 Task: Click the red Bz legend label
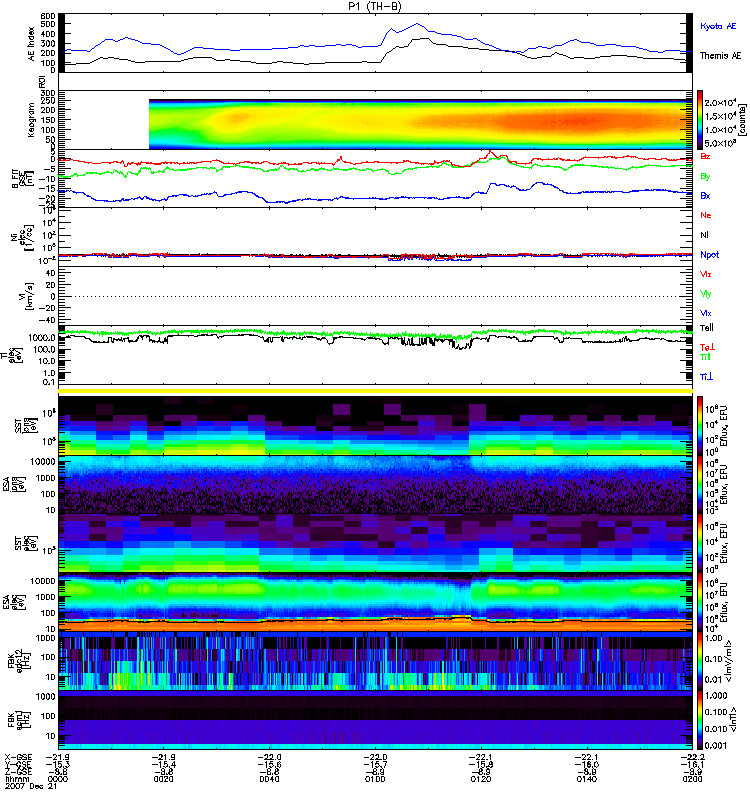pos(705,157)
